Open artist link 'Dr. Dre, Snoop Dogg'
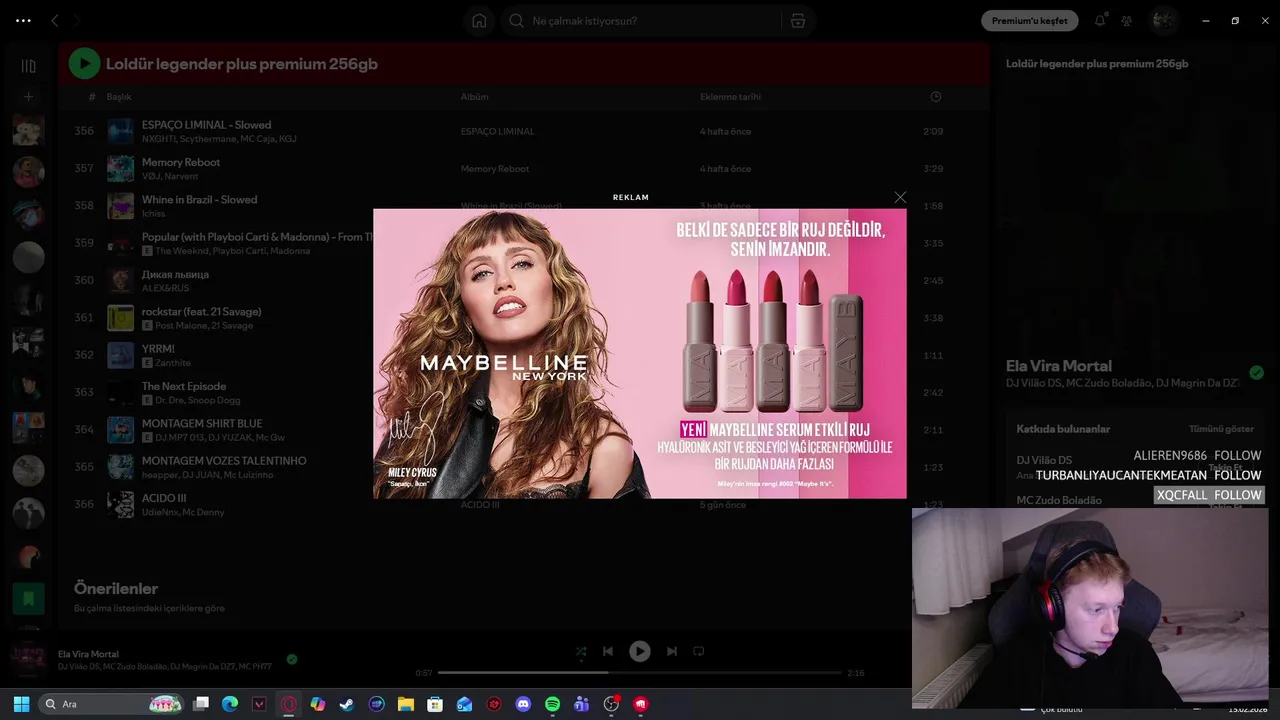Image resolution: width=1280 pixels, height=720 pixels. click(198, 400)
